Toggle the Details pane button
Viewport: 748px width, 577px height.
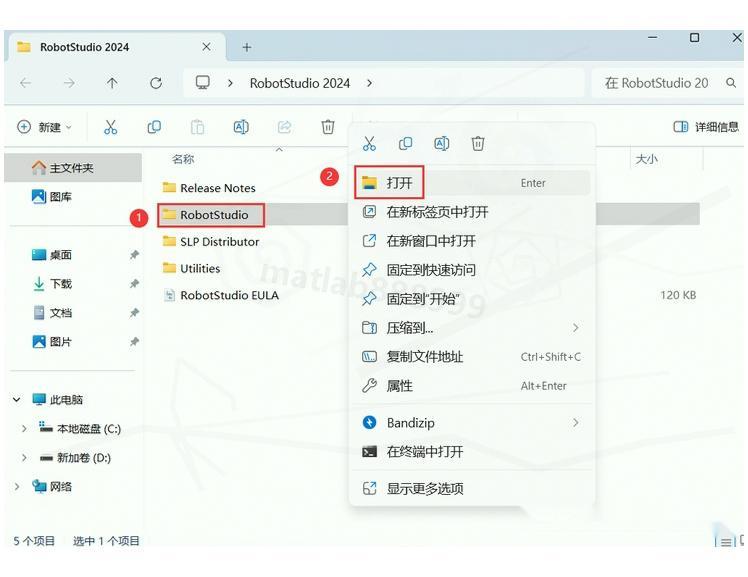coord(706,127)
